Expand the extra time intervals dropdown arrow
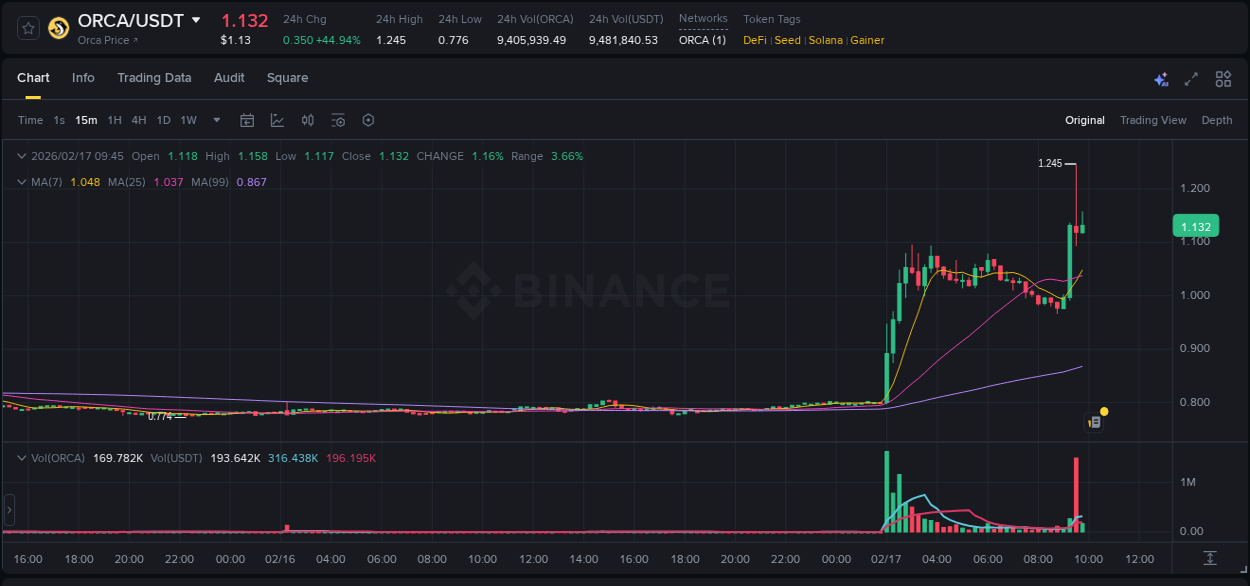 tap(215, 120)
